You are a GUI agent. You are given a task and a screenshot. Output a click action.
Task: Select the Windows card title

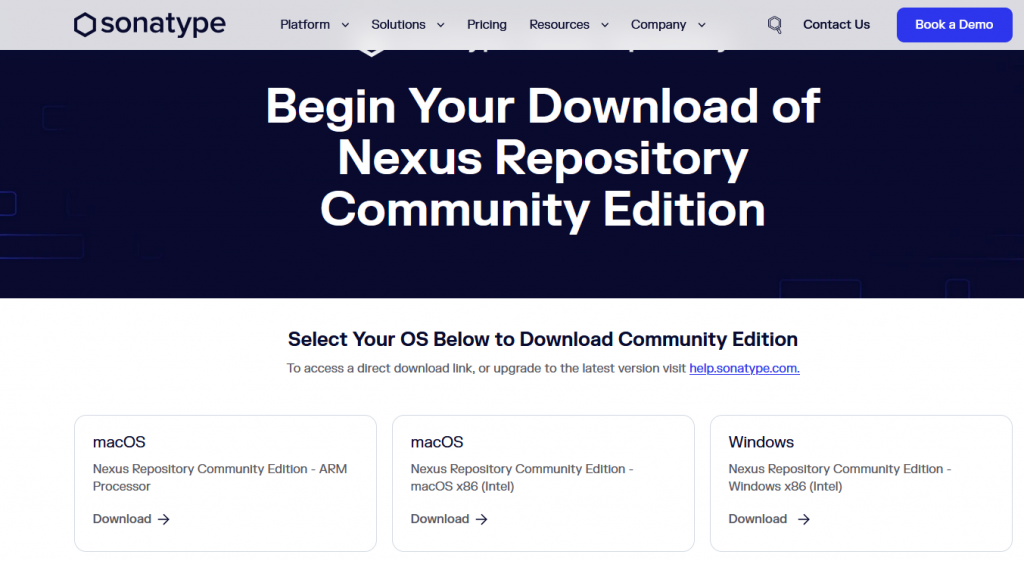761,442
